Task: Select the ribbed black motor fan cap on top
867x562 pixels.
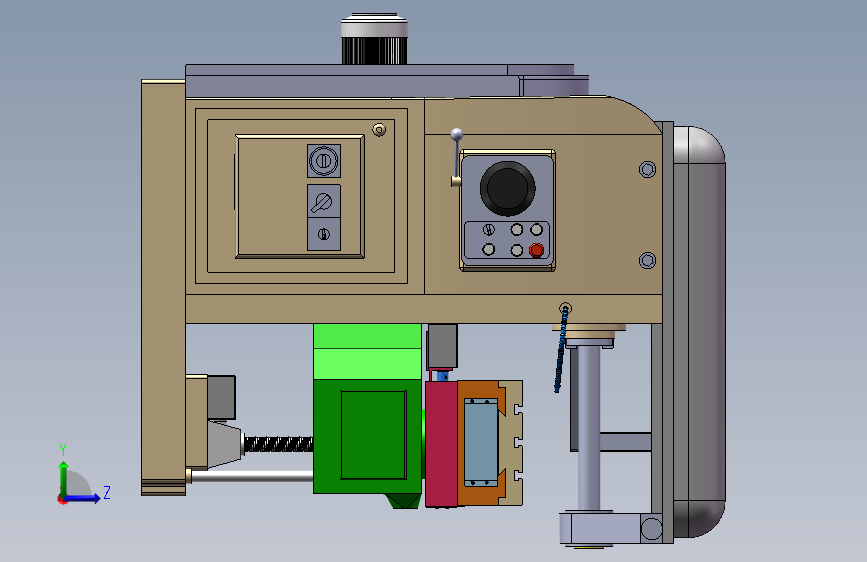Action: 374,50
